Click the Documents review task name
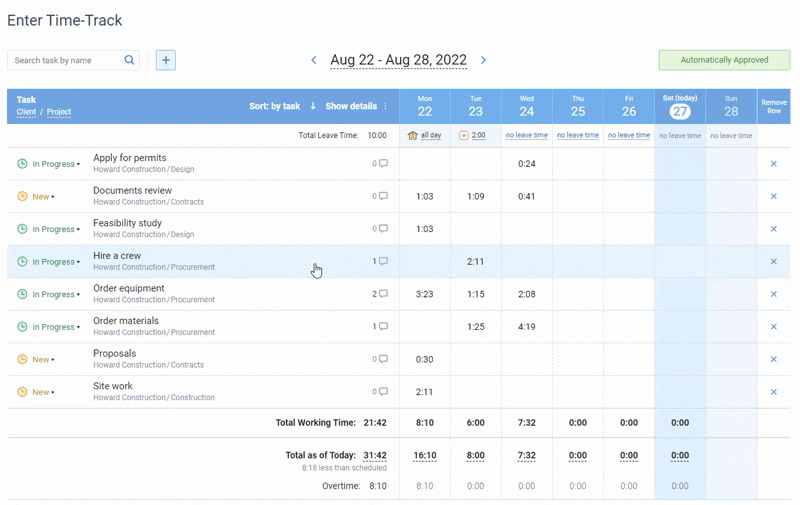800x505 pixels. [x=132, y=190]
